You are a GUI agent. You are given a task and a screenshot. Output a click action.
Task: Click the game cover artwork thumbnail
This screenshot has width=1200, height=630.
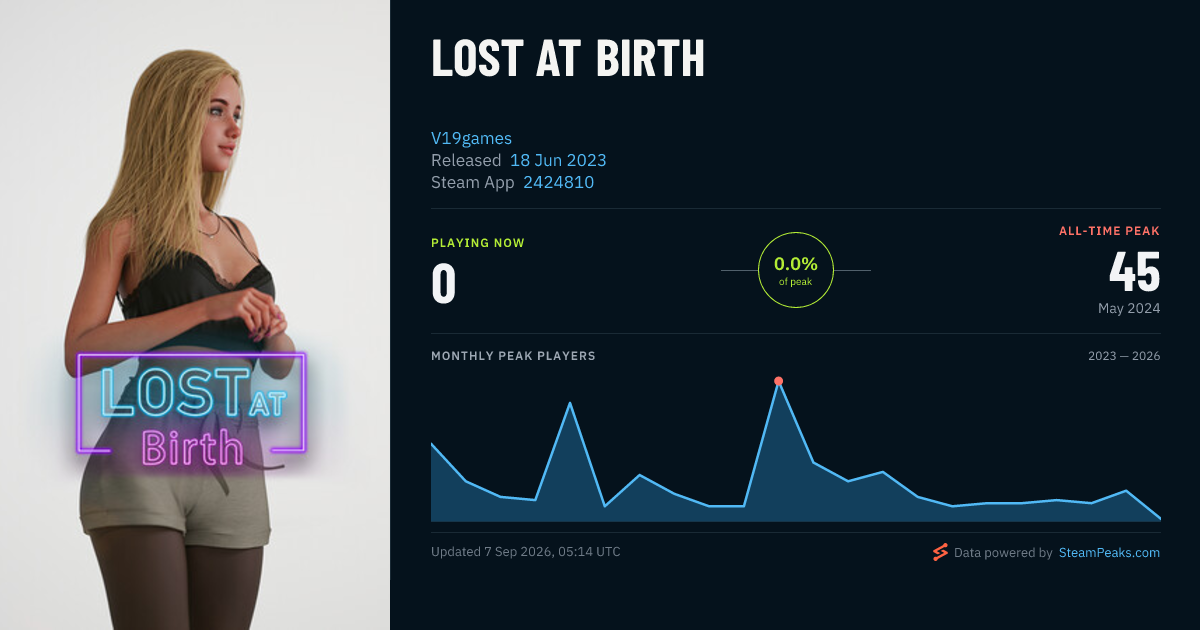(195, 315)
